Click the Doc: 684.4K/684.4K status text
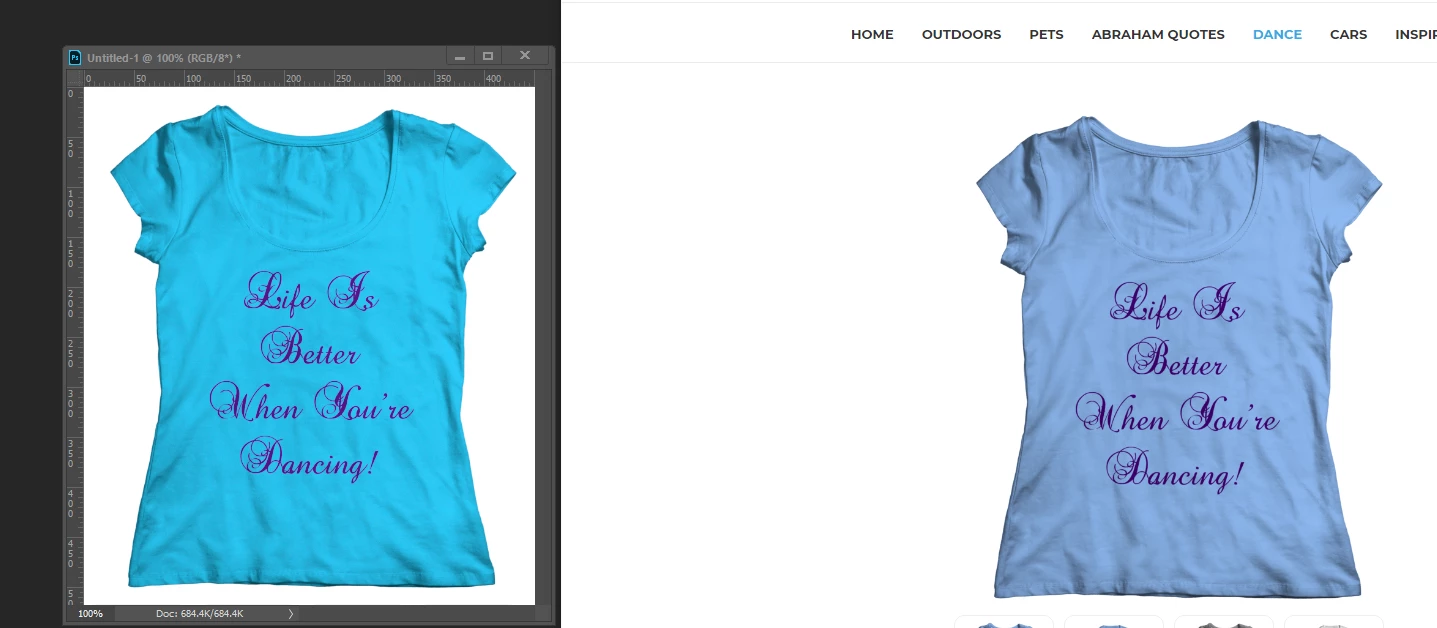Image resolution: width=1437 pixels, height=628 pixels. [200, 613]
